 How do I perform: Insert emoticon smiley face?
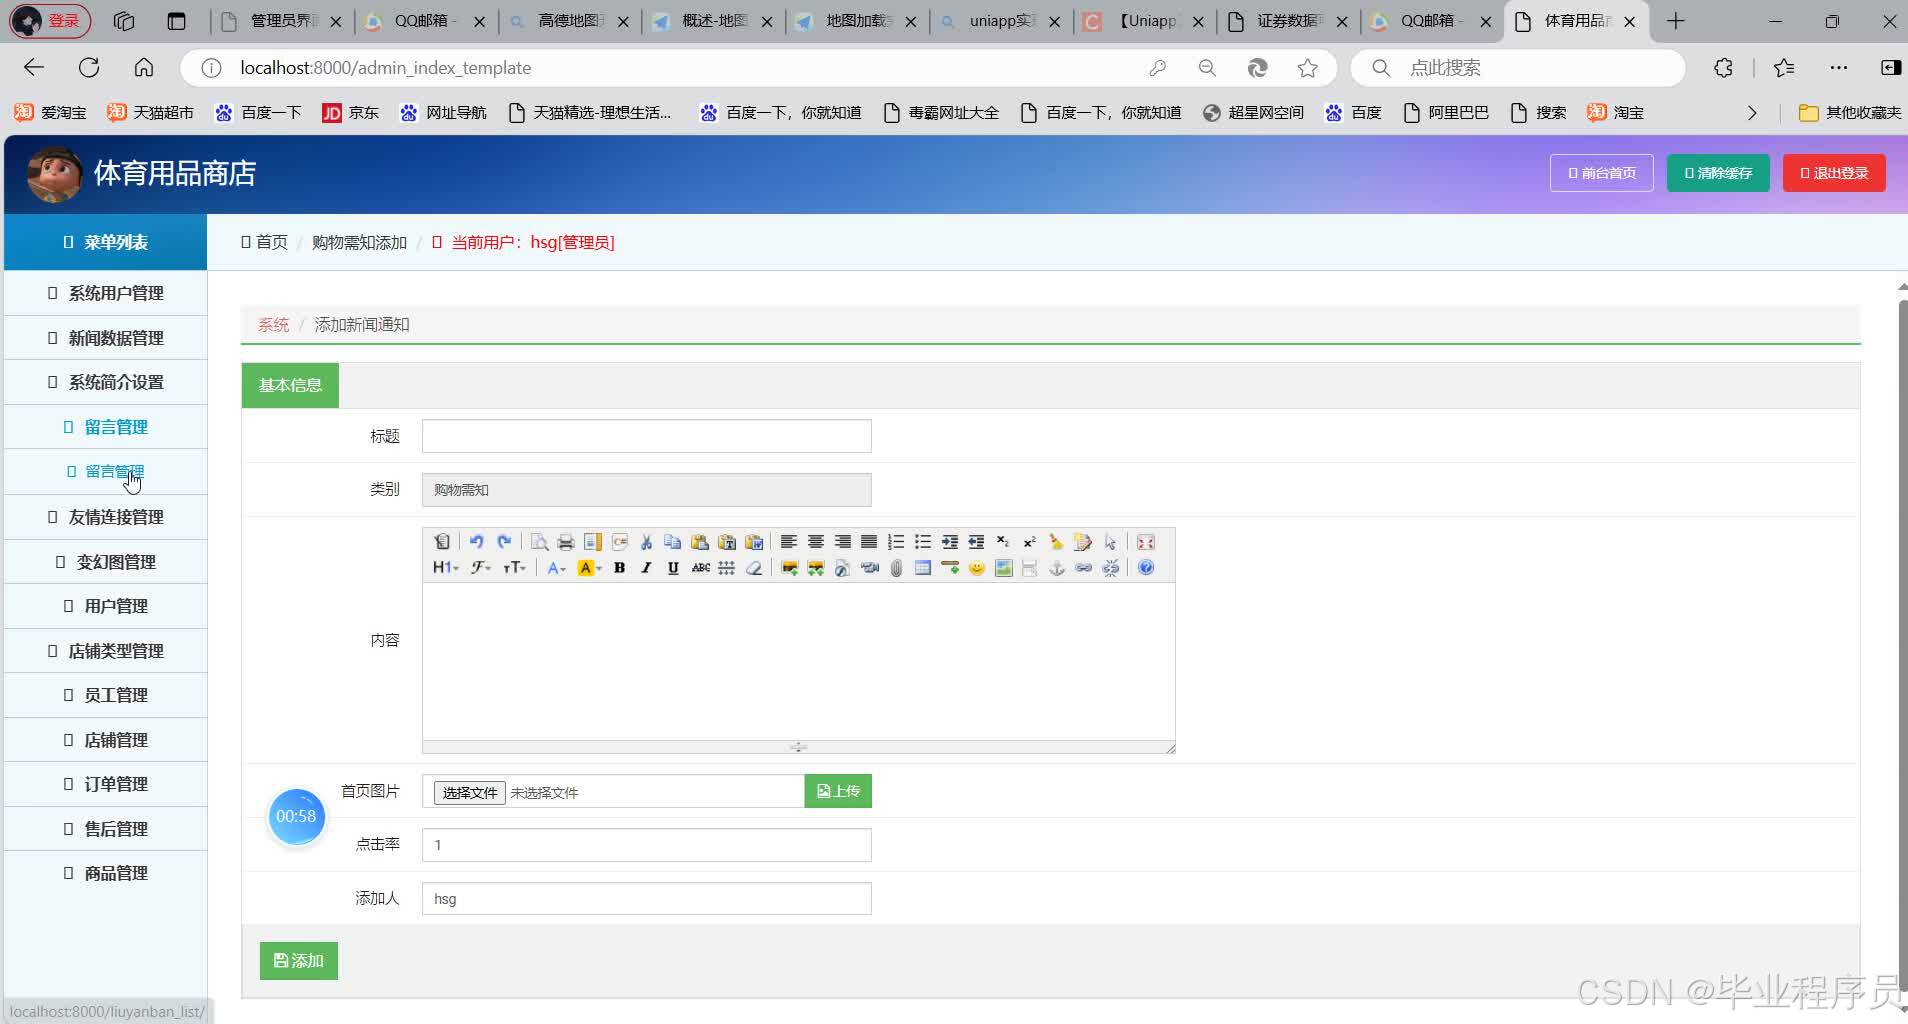click(977, 568)
